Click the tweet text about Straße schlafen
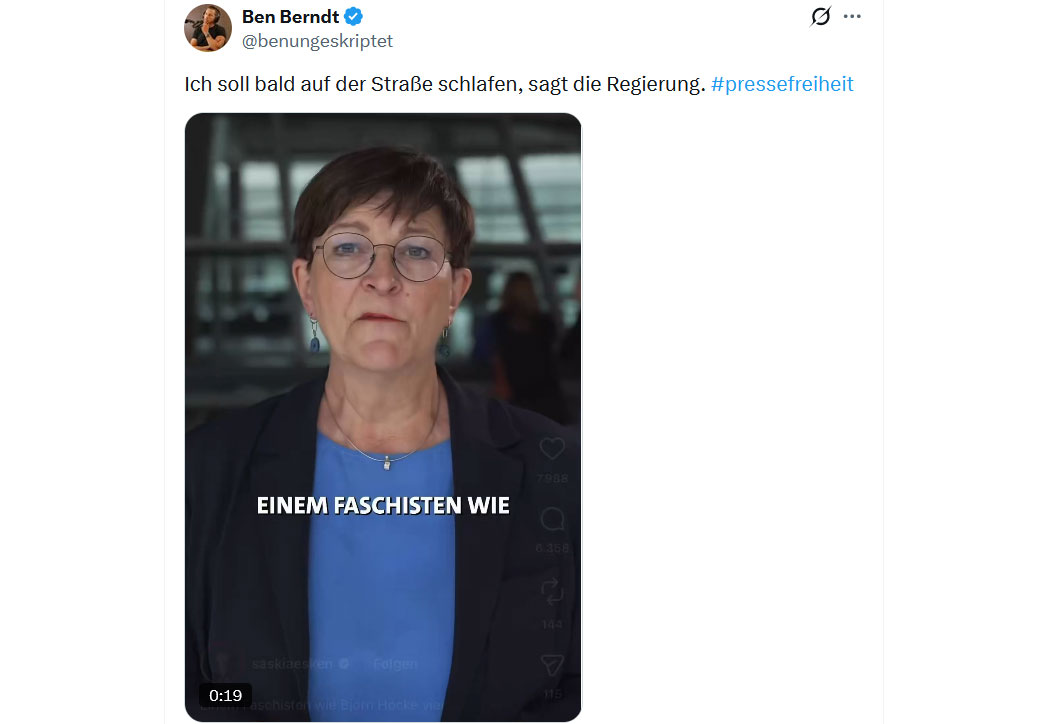1050x724 pixels. [445, 84]
